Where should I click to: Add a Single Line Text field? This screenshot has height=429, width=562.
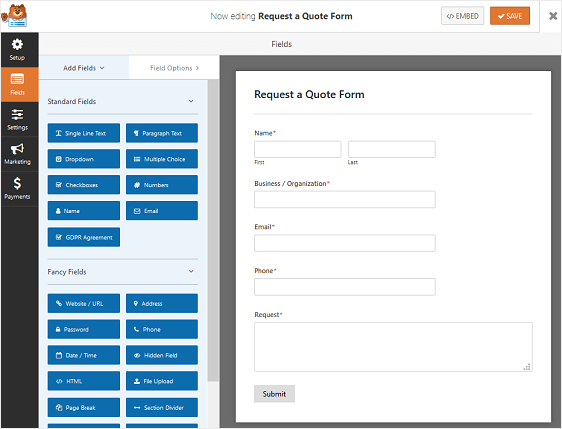84,133
